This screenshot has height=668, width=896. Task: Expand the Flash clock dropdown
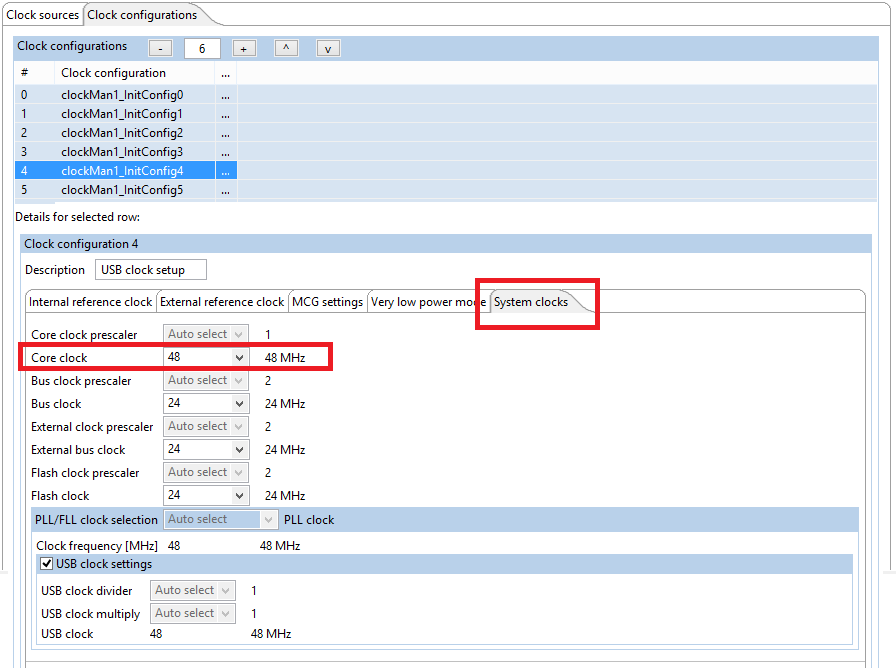[239, 496]
